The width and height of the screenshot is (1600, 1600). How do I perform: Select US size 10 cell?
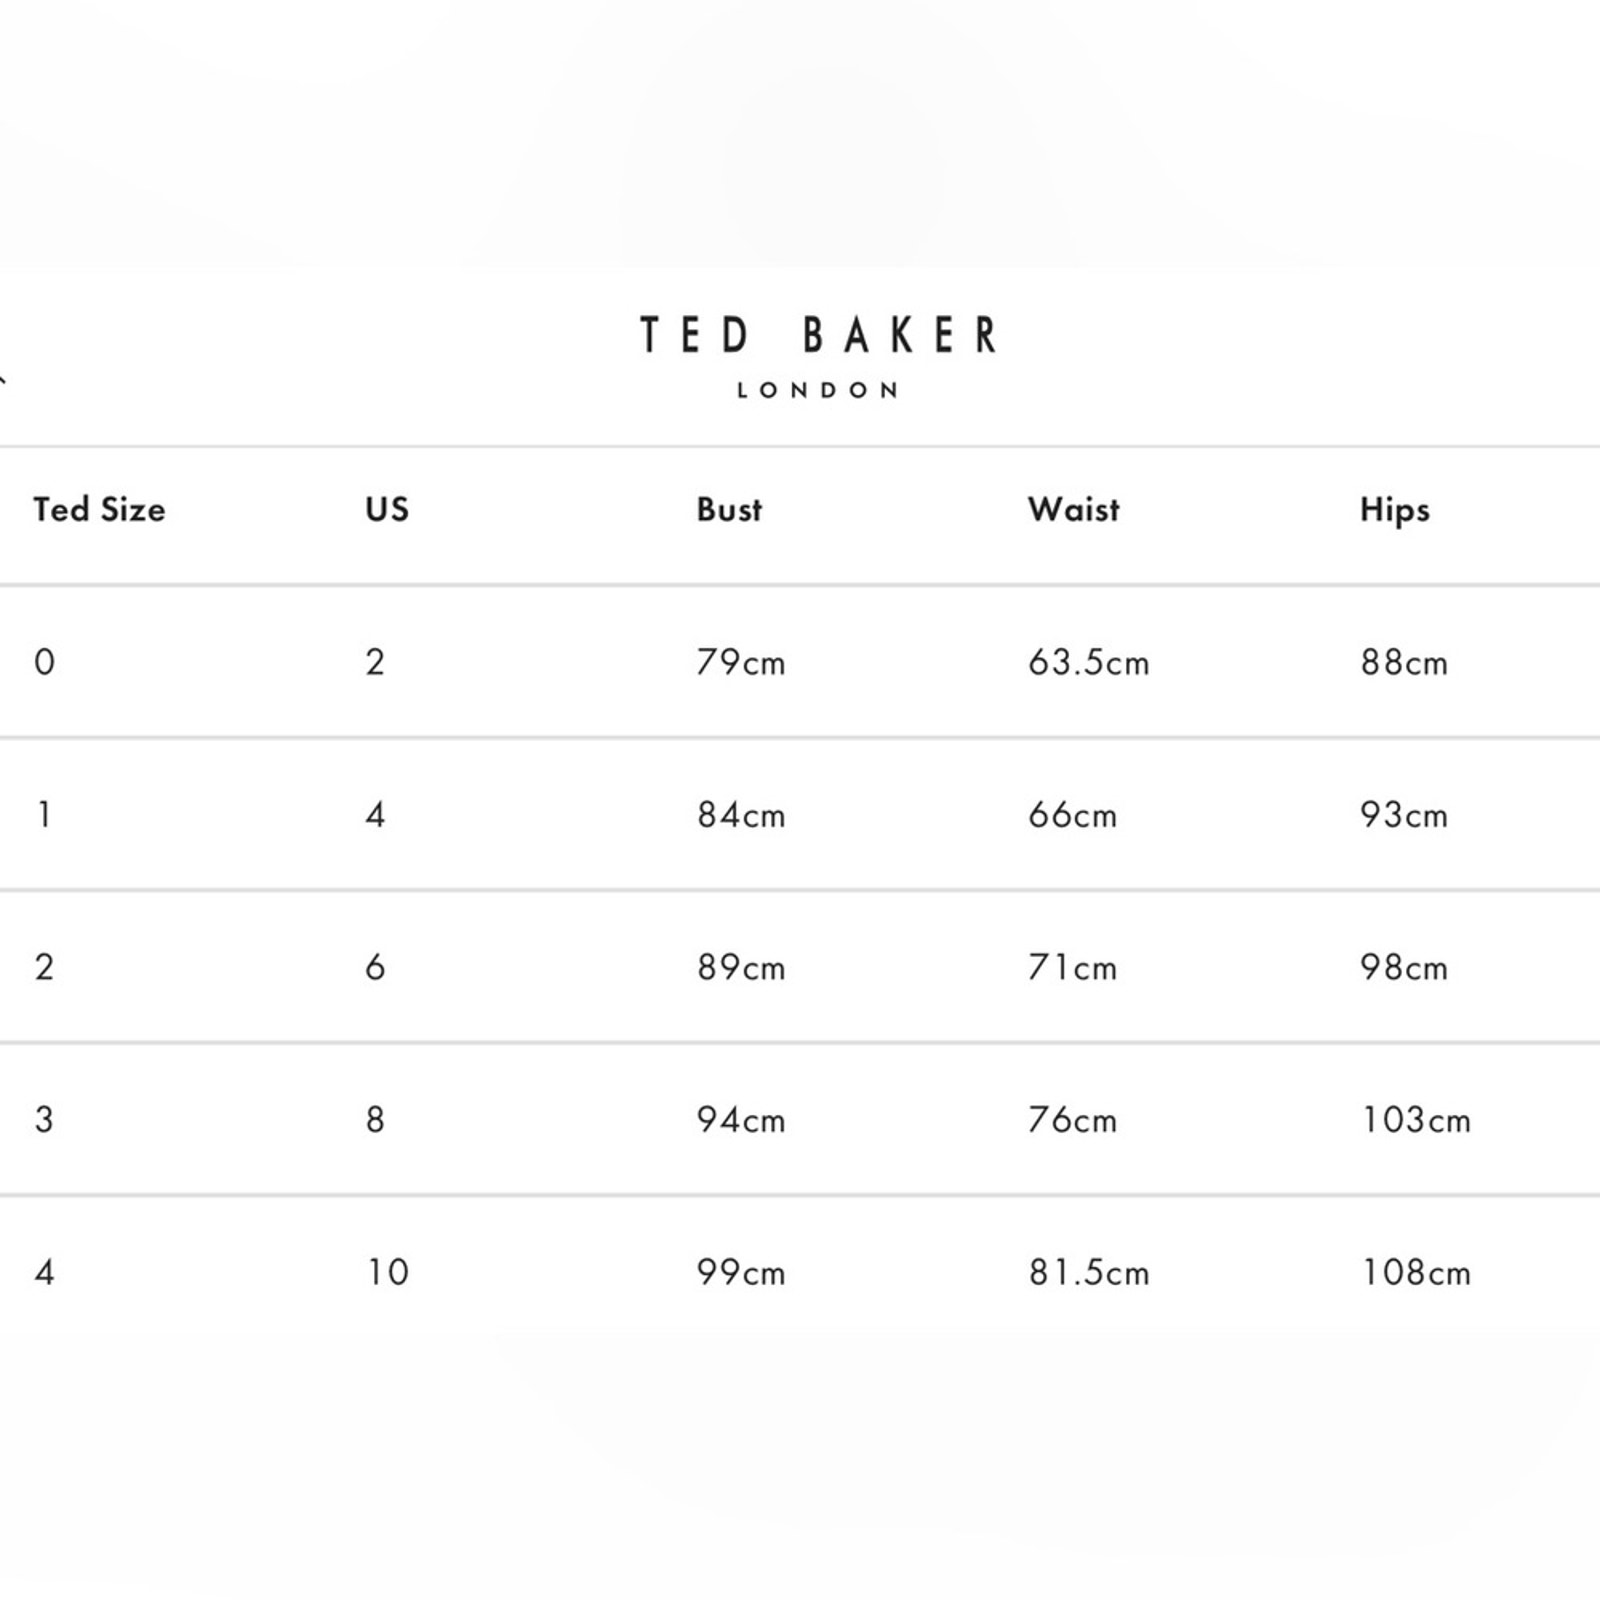coord(388,1272)
